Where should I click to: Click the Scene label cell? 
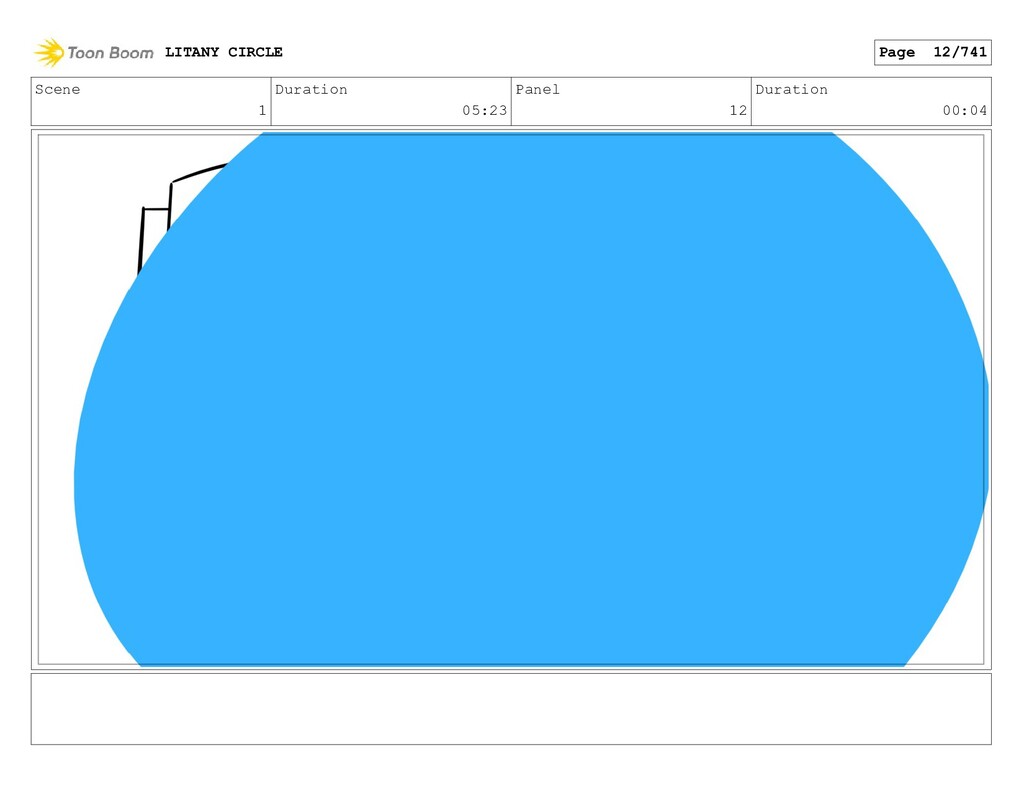pos(151,101)
